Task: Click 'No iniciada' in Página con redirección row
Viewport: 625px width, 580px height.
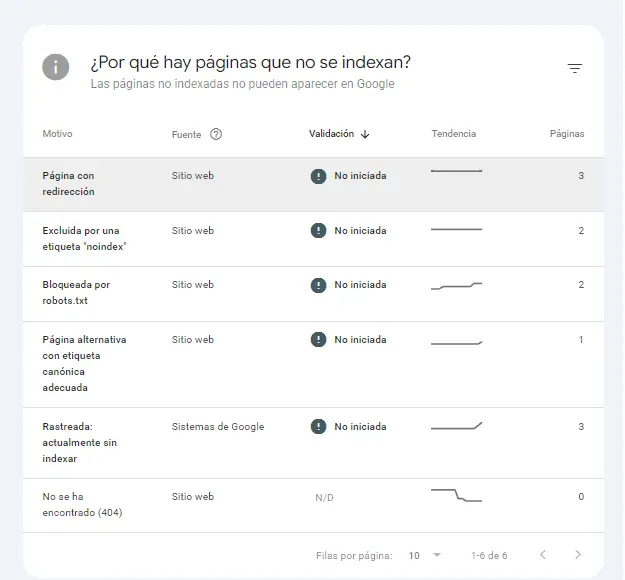Action: [360, 176]
